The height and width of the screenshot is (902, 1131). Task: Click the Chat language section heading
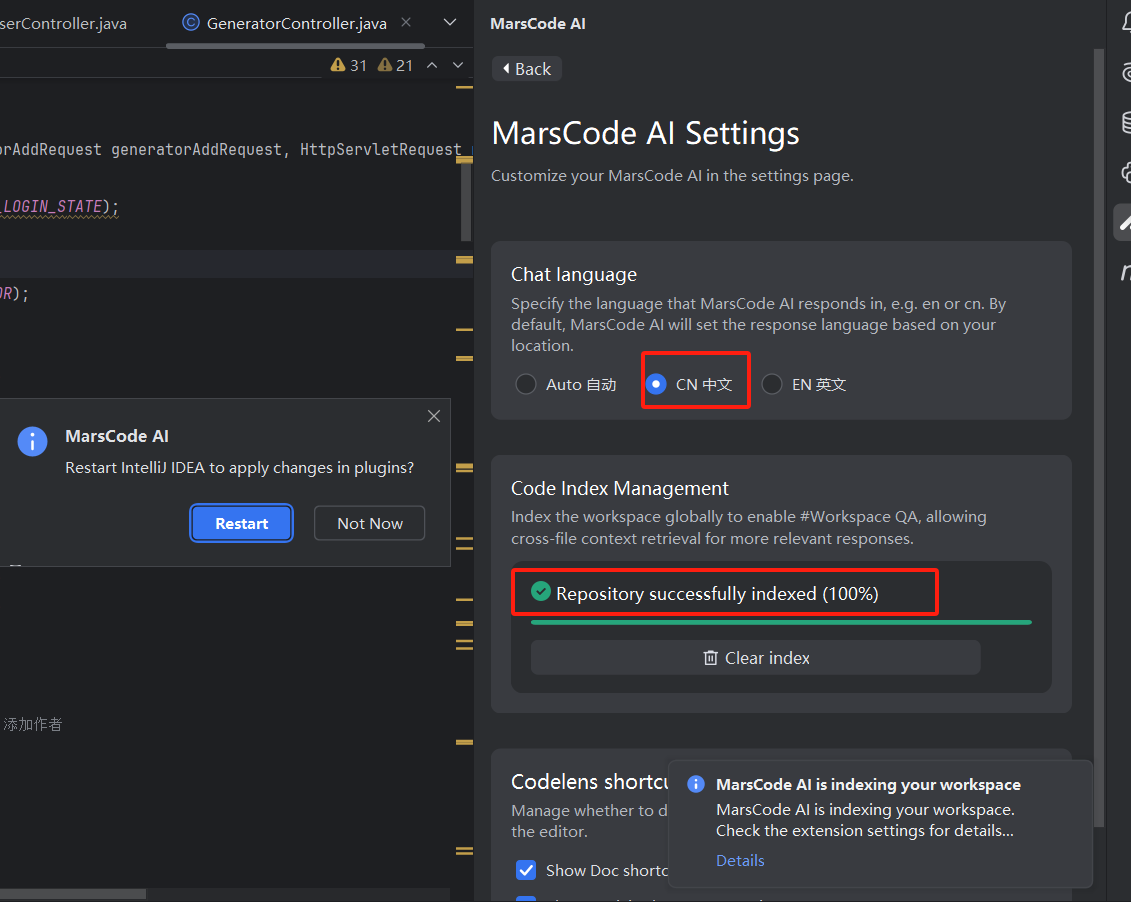pyautogui.click(x=574, y=275)
